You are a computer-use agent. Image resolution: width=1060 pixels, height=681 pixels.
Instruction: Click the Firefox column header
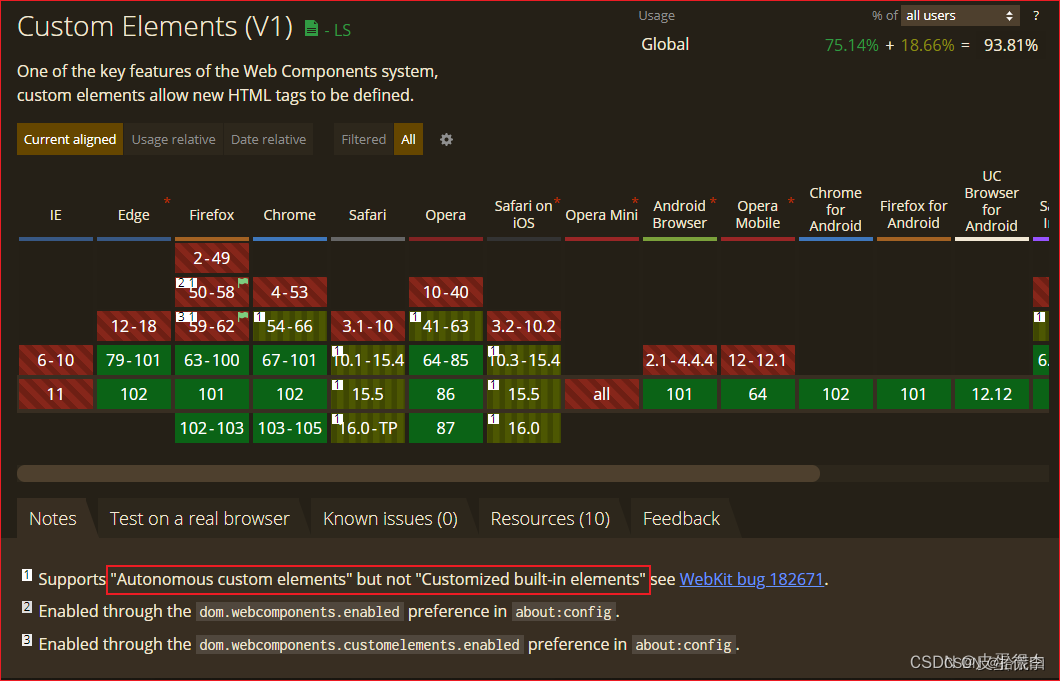click(x=212, y=215)
